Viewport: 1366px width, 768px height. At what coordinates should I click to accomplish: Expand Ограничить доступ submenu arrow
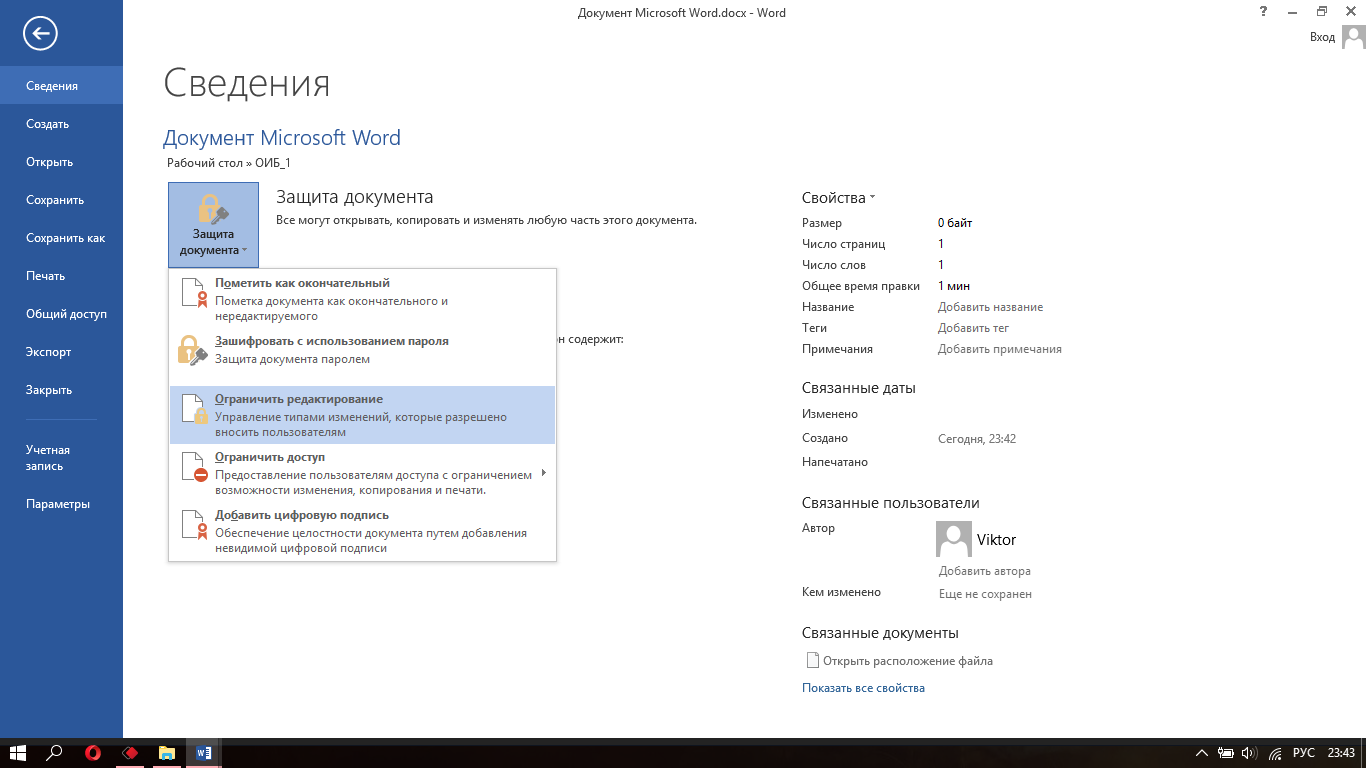(x=544, y=473)
